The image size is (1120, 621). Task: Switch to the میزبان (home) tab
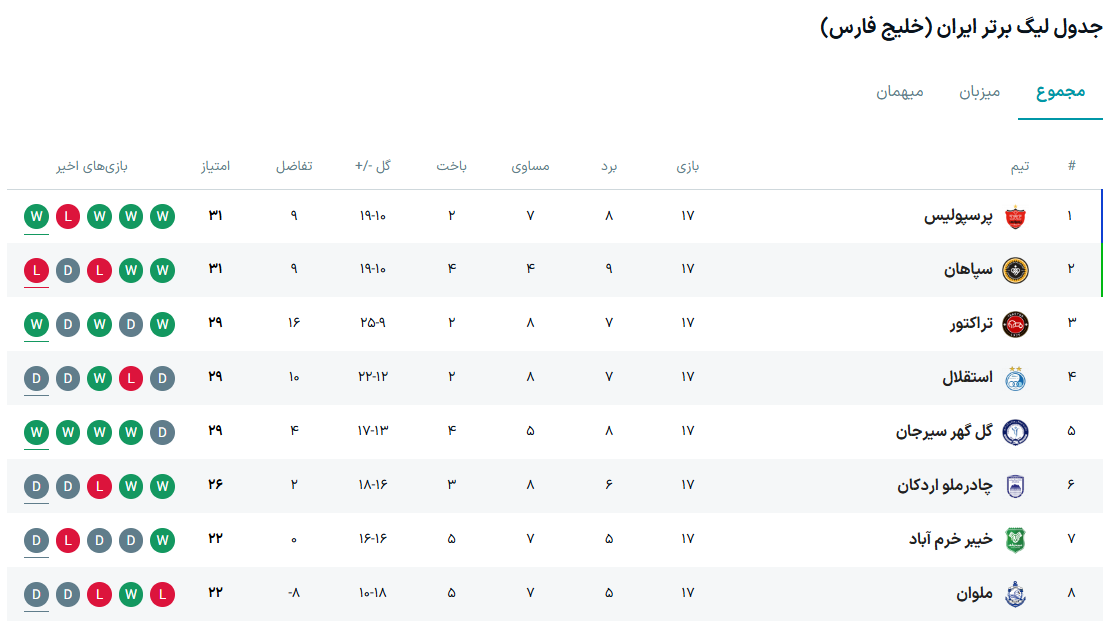tap(980, 93)
